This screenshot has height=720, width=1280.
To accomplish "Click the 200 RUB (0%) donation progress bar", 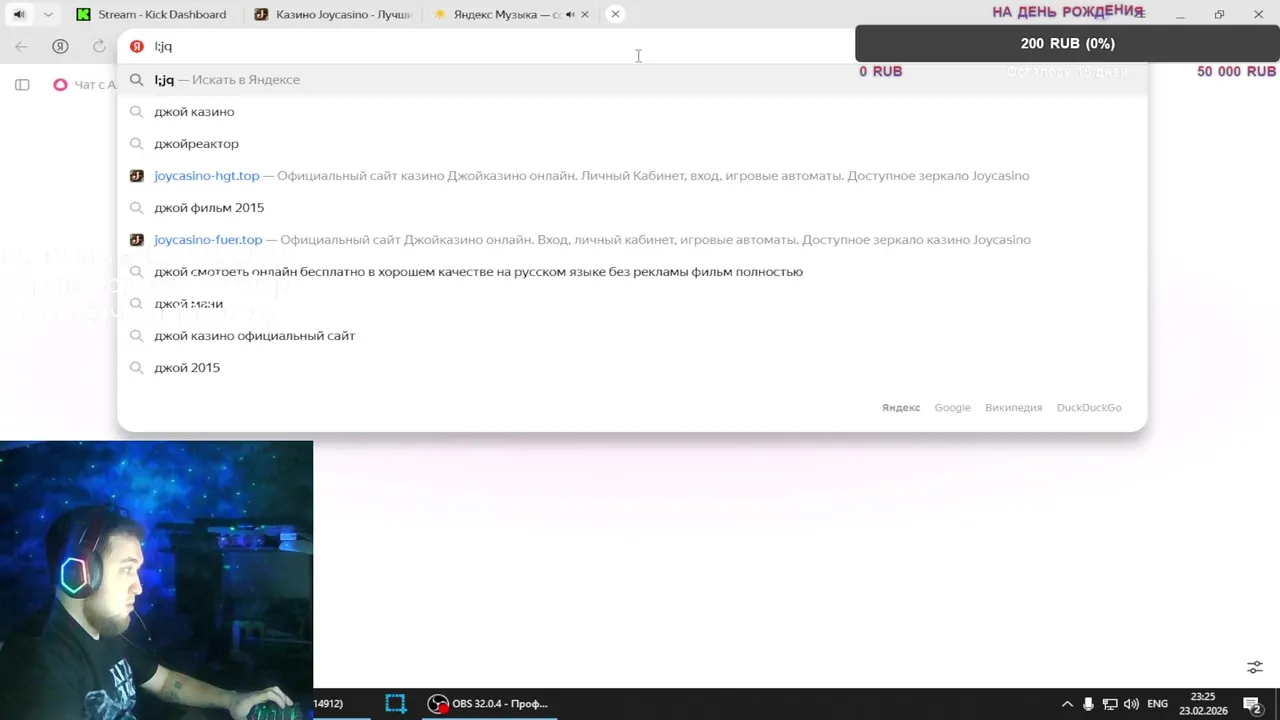I will [1067, 44].
